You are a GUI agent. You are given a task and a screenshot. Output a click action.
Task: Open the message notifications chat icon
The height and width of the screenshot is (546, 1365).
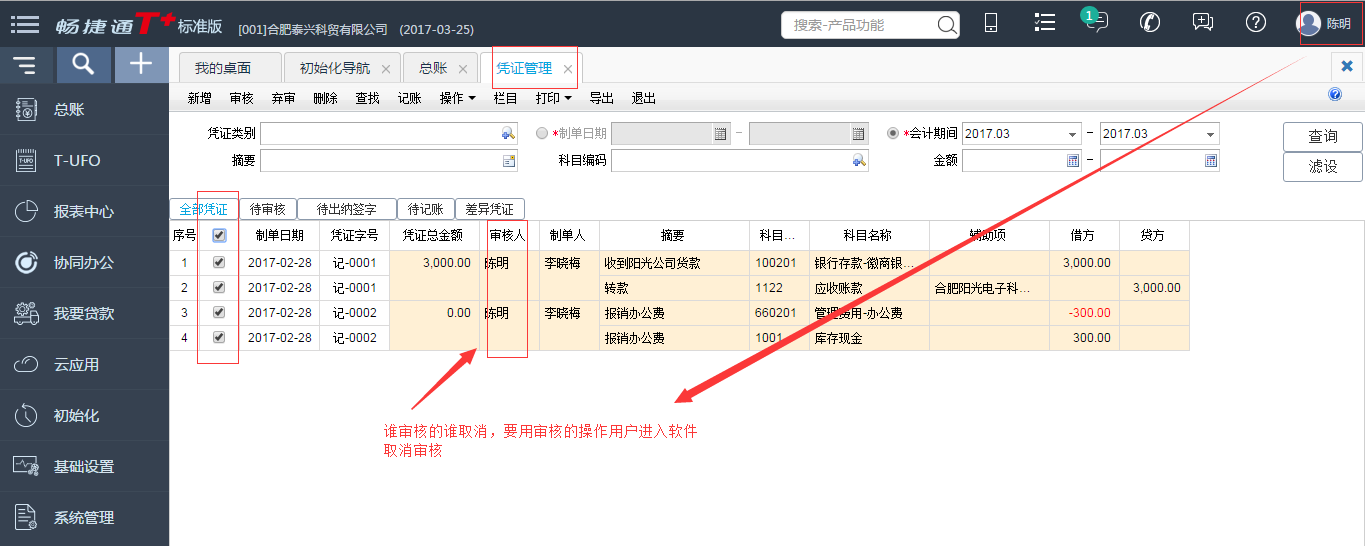(1097, 22)
